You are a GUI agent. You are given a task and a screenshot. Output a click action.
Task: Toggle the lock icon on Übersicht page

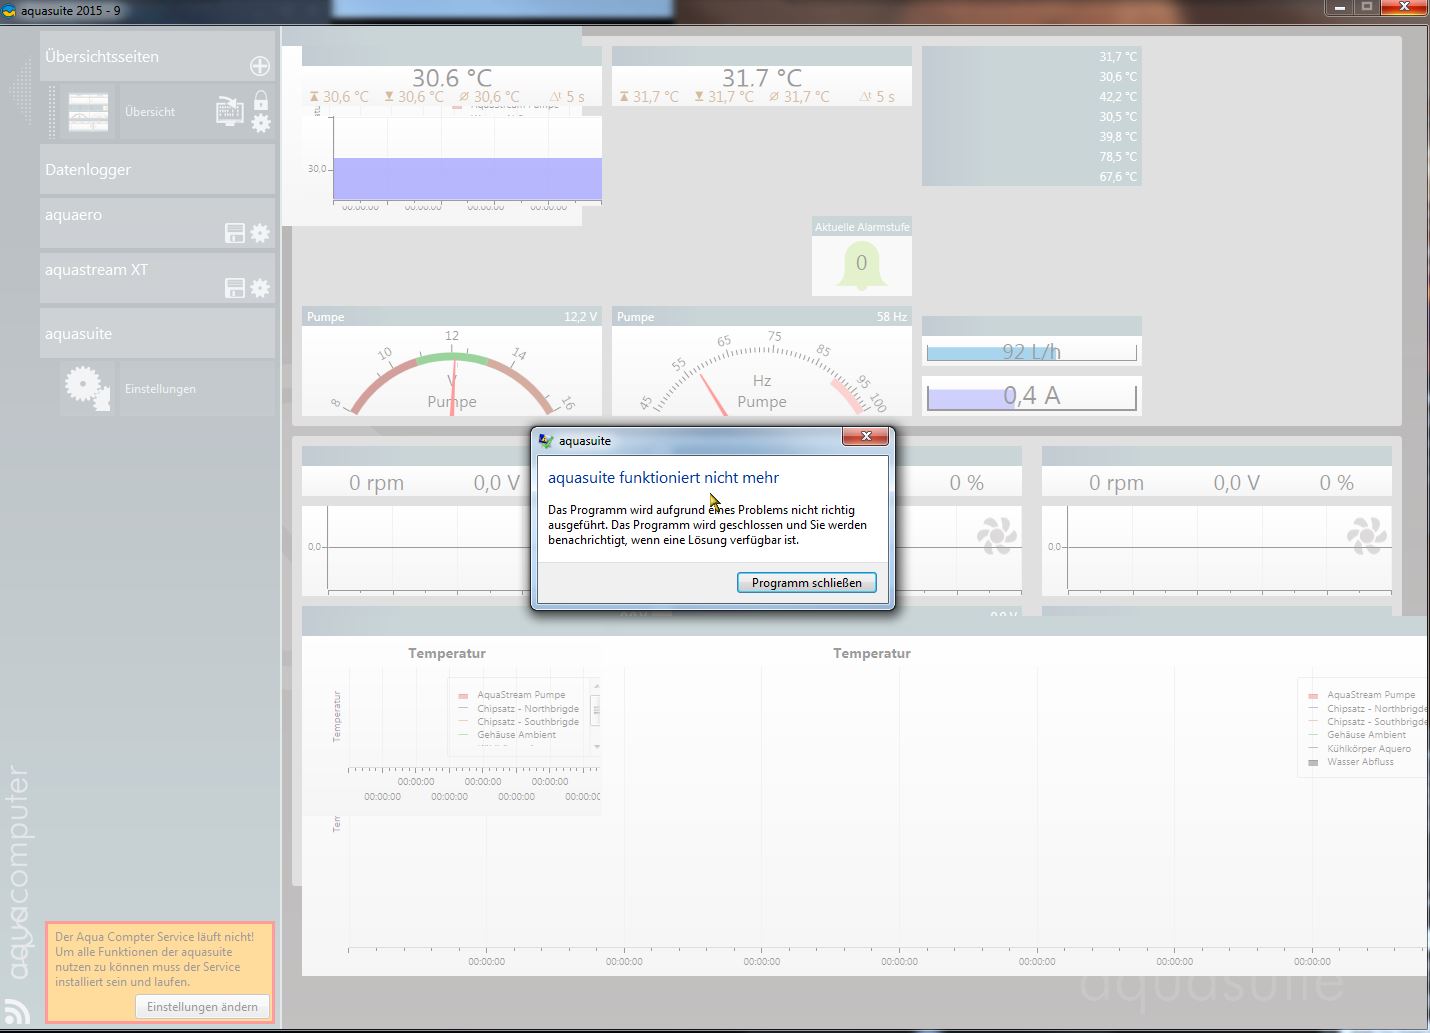click(x=261, y=101)
